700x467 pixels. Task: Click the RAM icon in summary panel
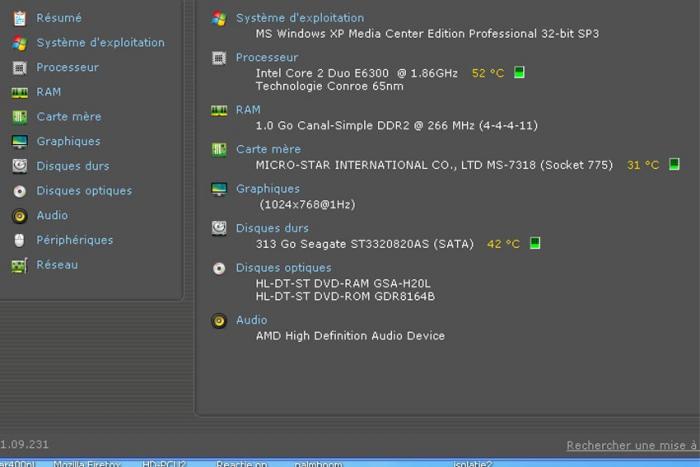[219, 110]
